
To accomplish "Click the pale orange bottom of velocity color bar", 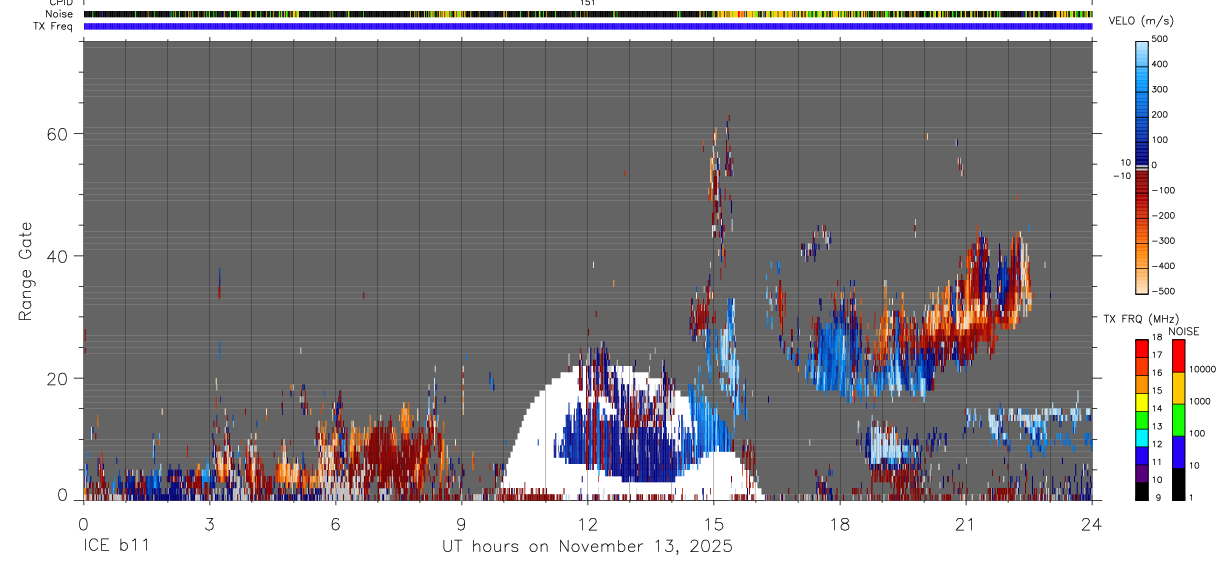I will click(1142, 282).
